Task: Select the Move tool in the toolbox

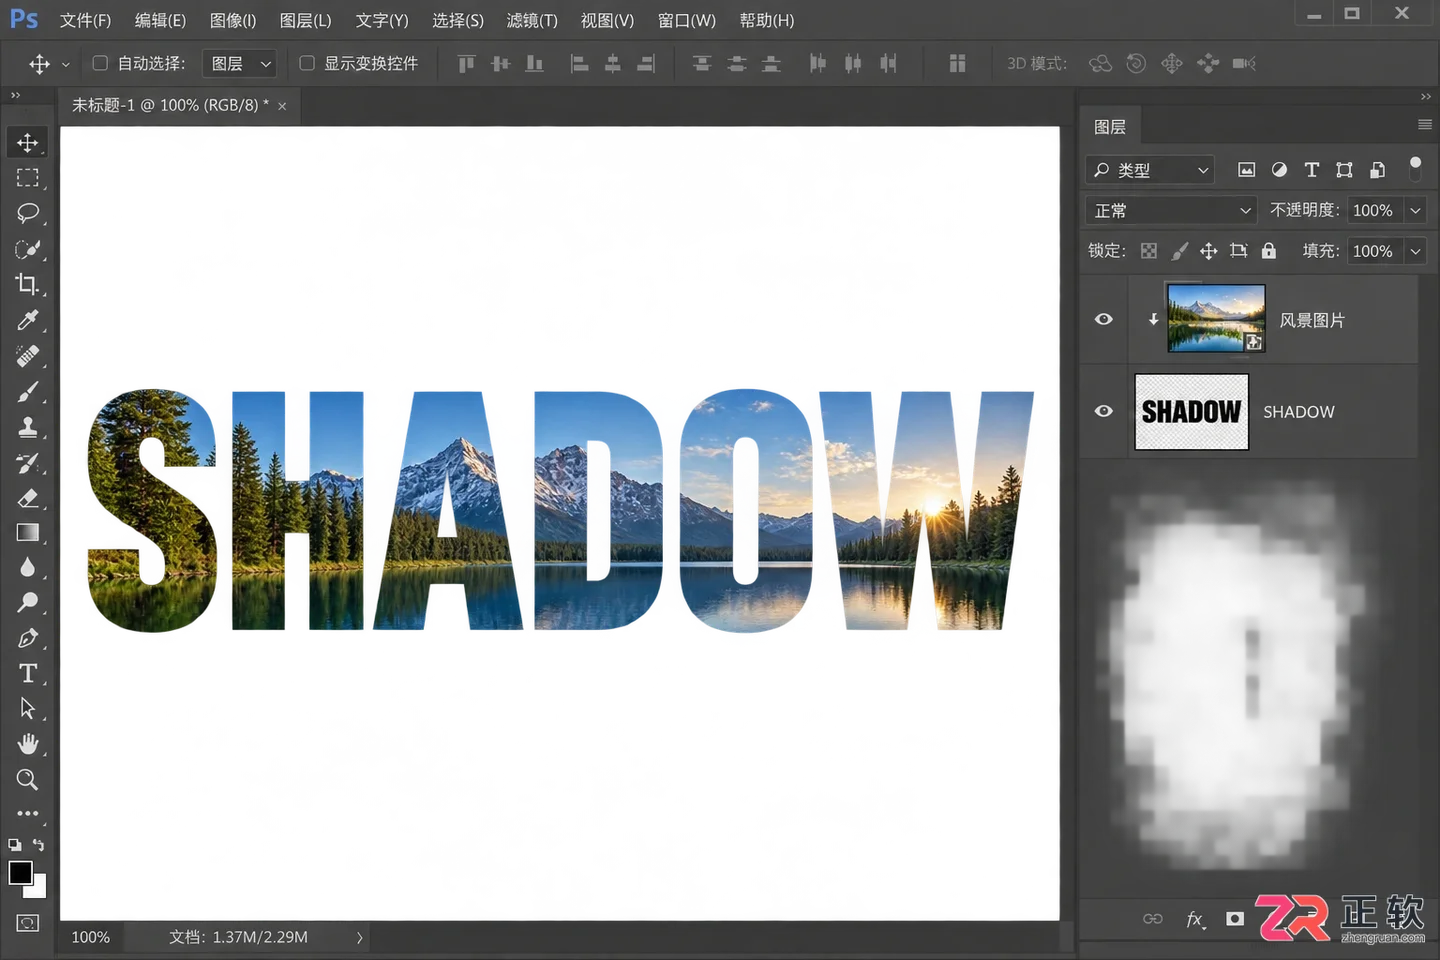Action: [27, 142]
